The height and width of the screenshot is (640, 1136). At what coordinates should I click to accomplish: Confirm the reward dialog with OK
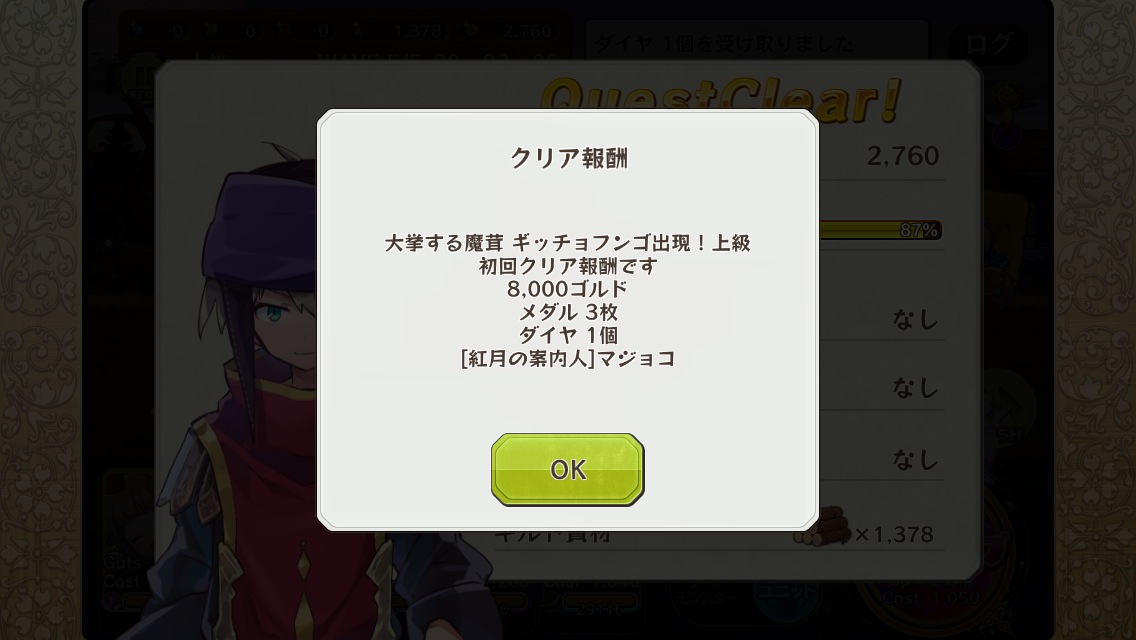(x=567, y=469)
